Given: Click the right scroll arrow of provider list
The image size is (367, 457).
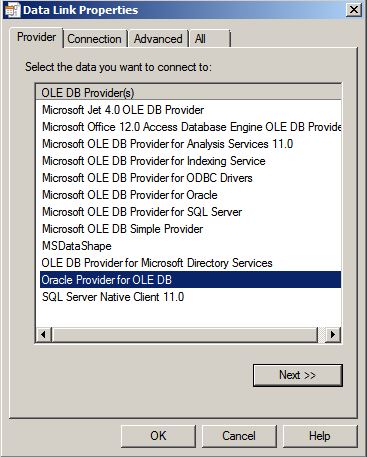Looking at the screenshot, I should (x=333, y=334).
